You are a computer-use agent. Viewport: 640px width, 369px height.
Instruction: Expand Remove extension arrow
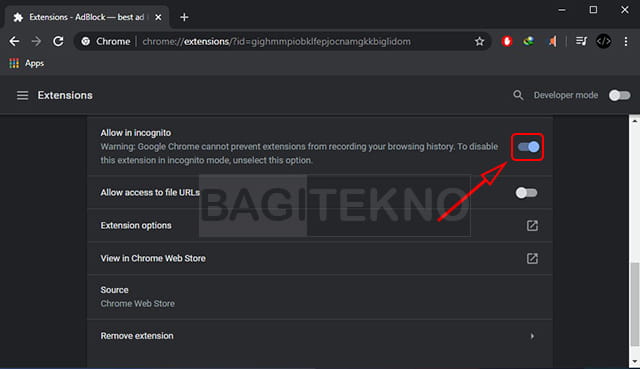532,336
